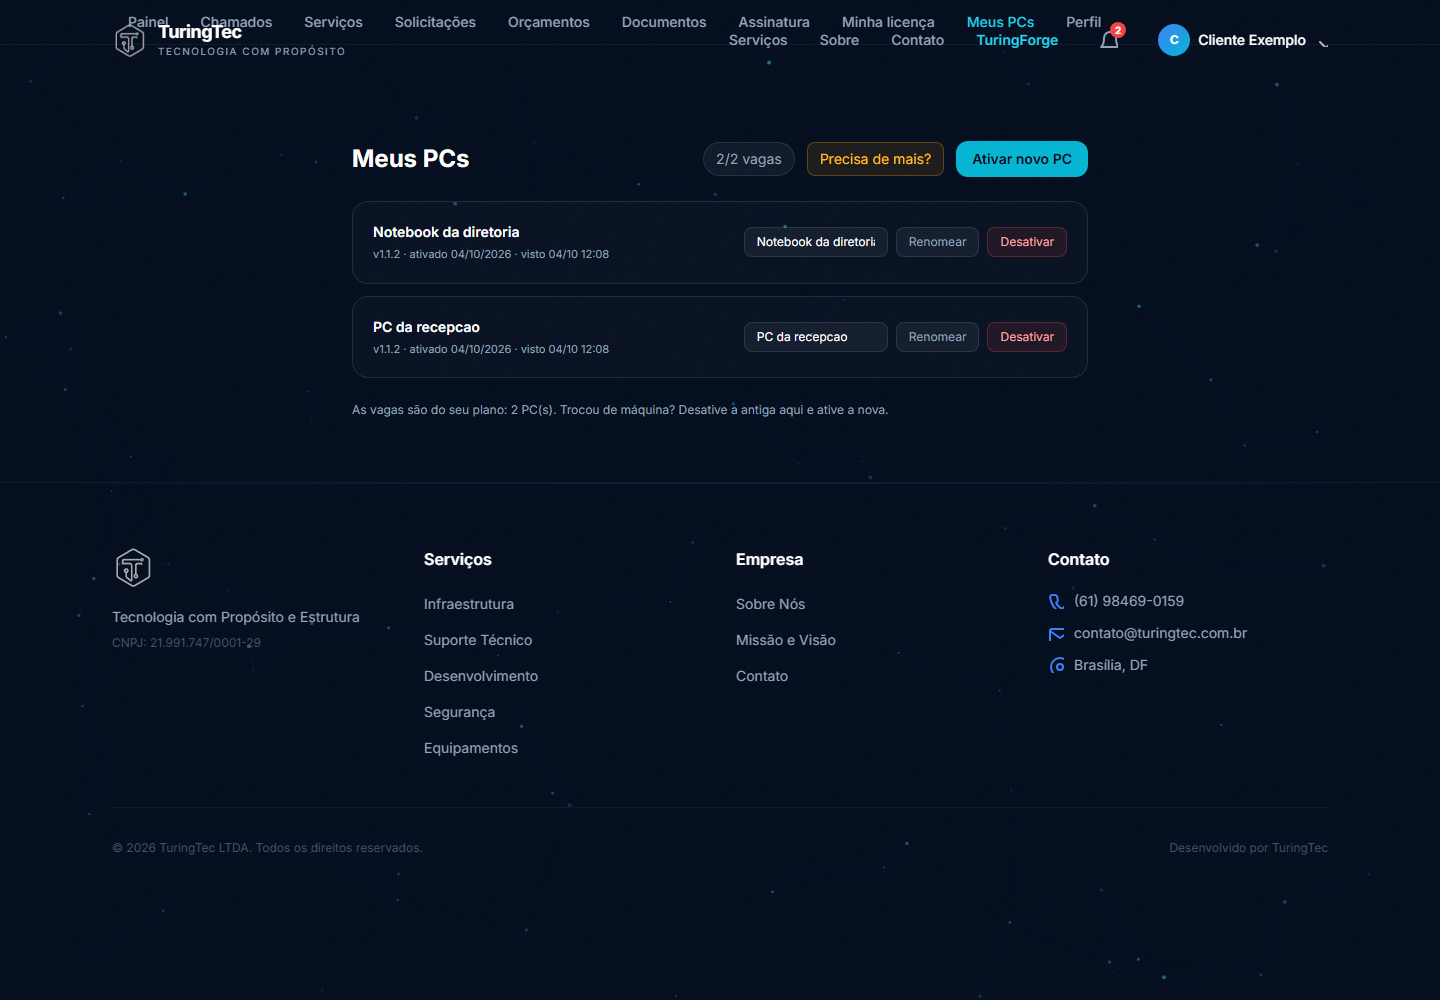Image resolution: width=1440 pixels, height=1000 pixels.
Task: Rename the Notebook da diretoria PC
Action: point(937,242)
